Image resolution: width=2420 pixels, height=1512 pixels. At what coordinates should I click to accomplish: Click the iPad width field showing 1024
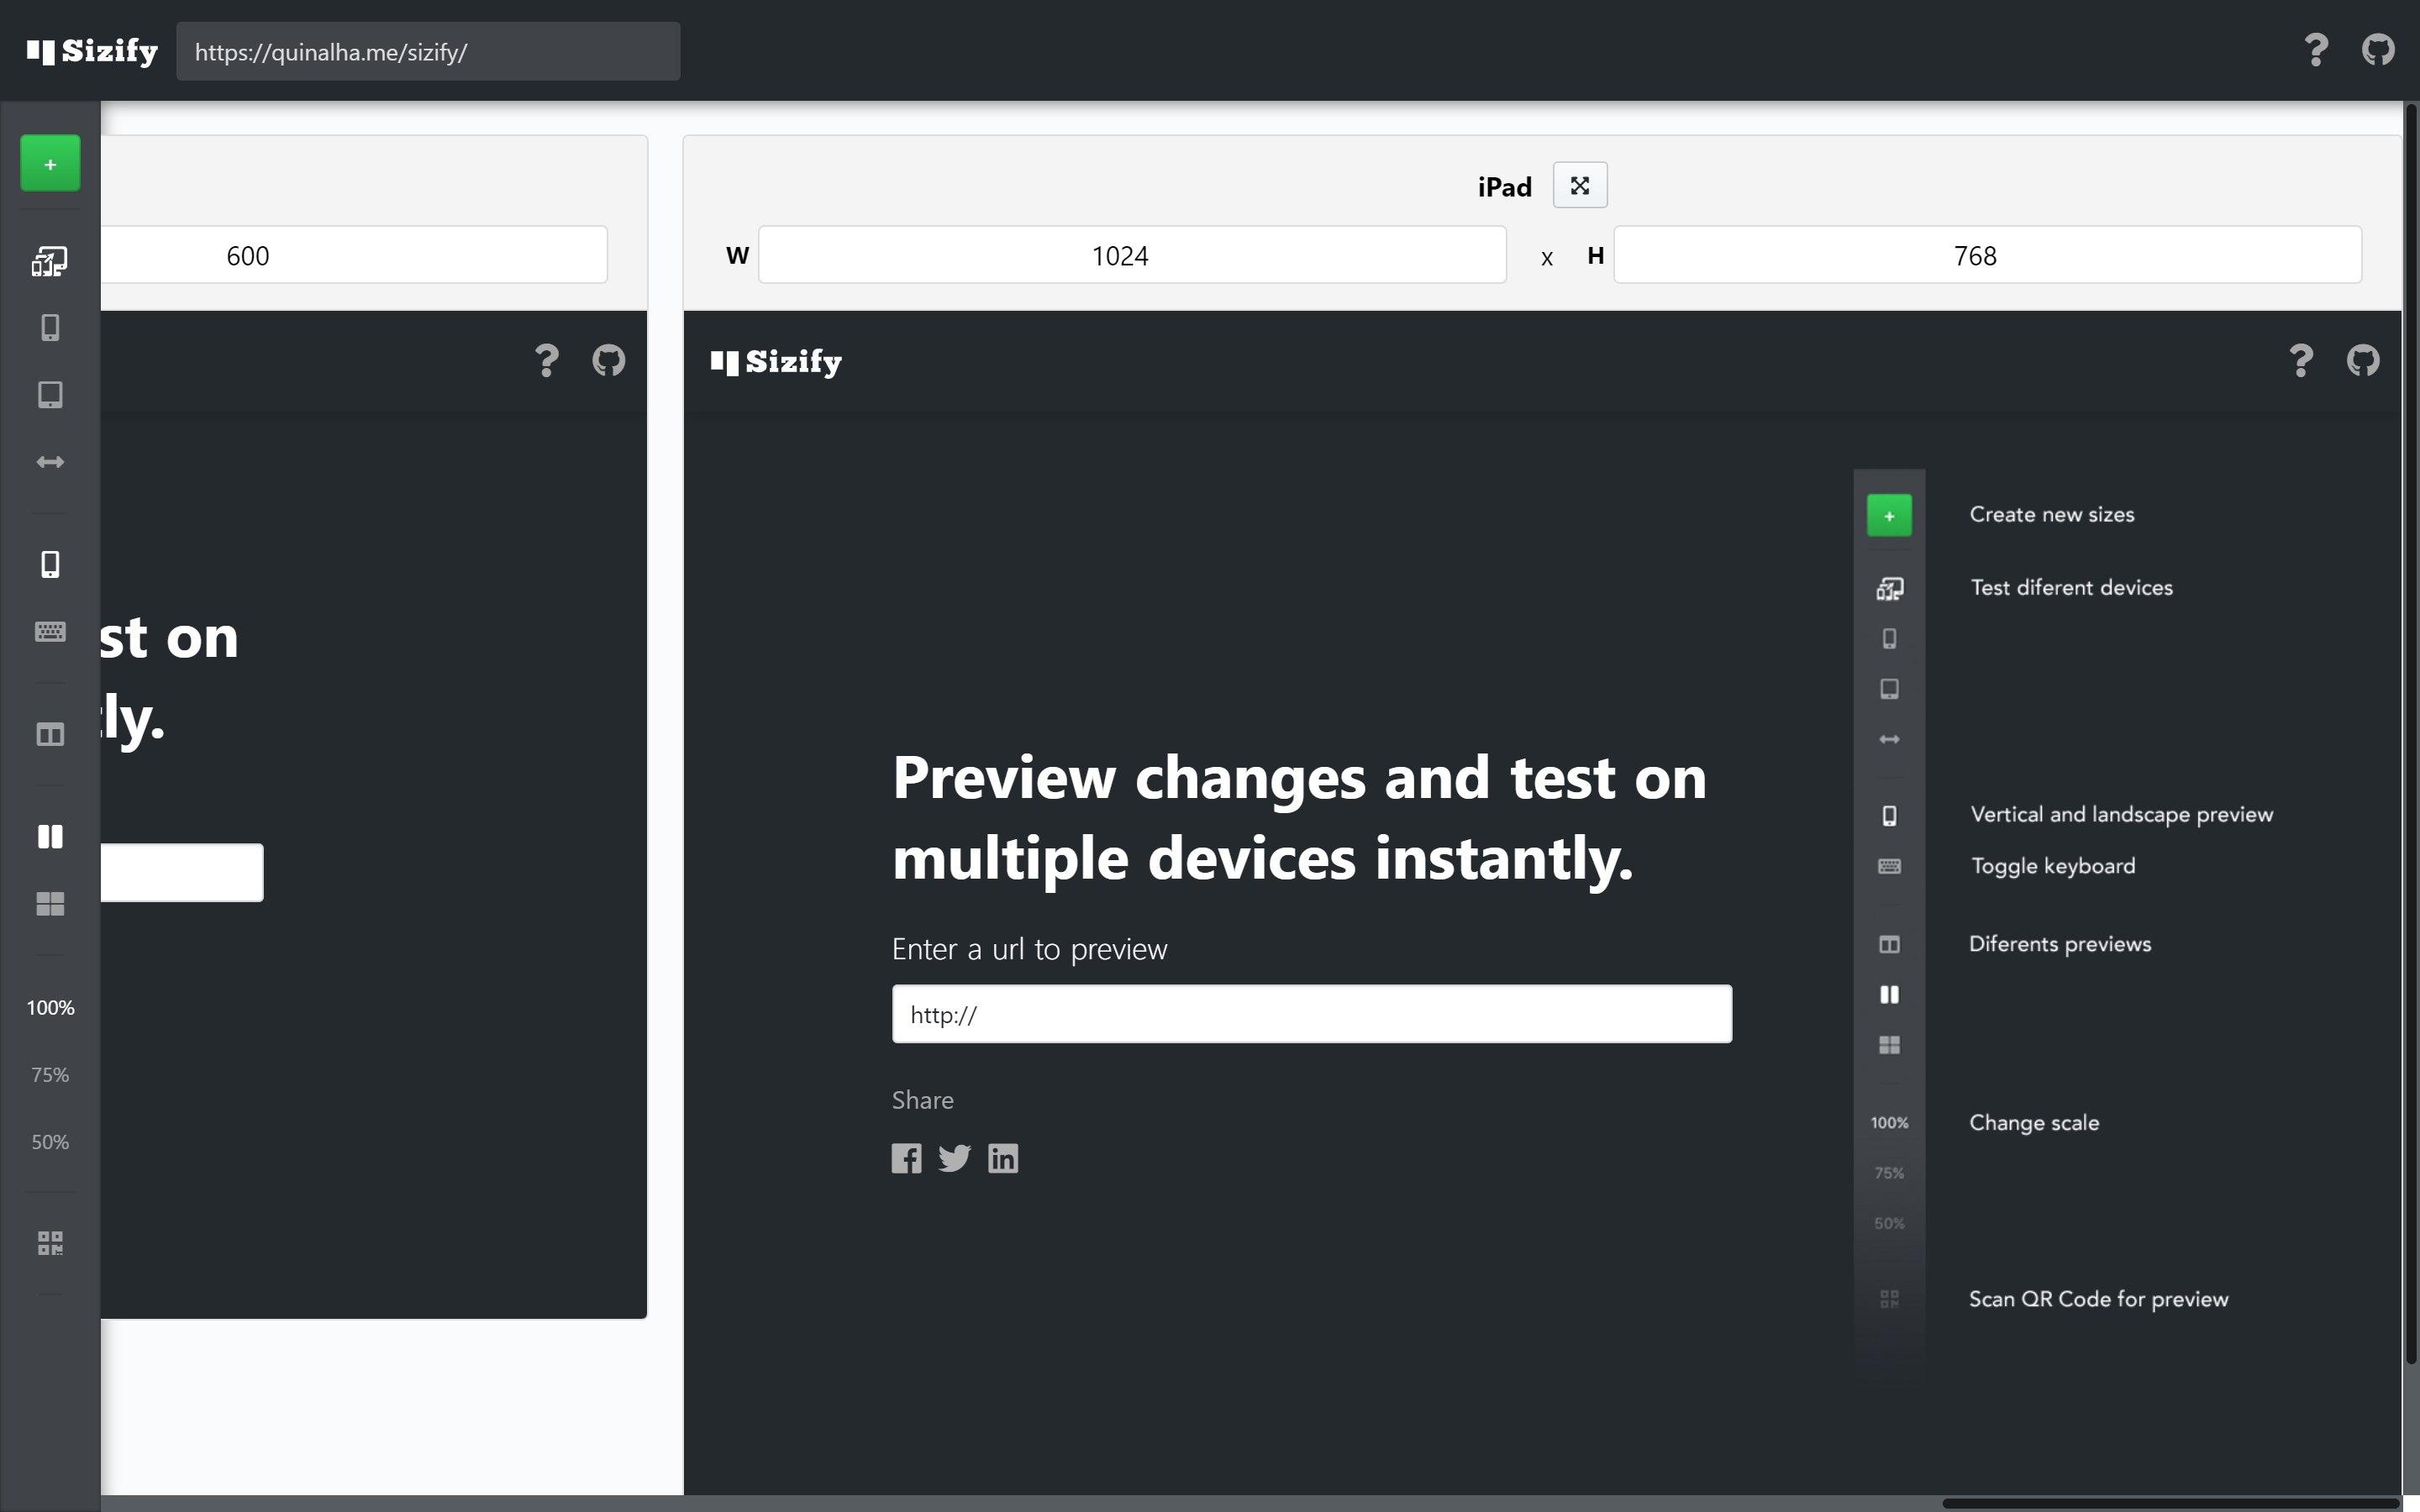(x=1131, y=256)
